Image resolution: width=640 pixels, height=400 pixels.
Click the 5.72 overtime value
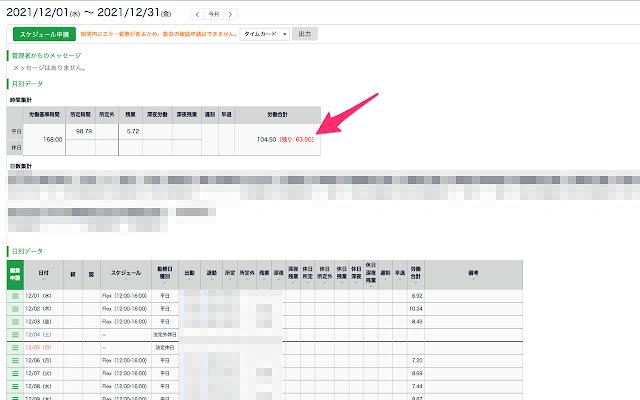(x=133, y=131)
